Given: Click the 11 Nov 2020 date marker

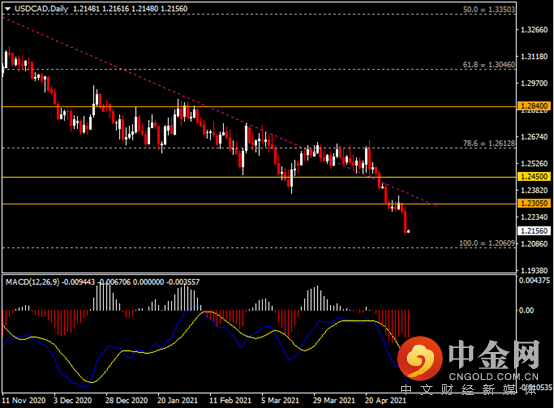Looking at the screenshot, I should pos(24,400).
